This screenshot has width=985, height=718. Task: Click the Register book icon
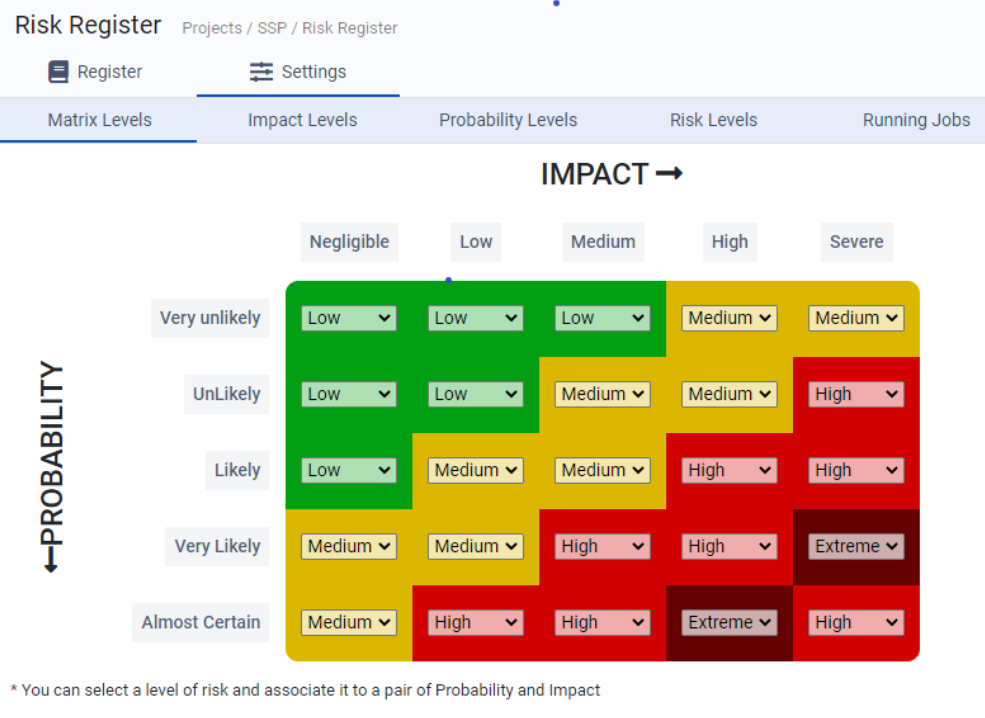click(x=59, y=72)
